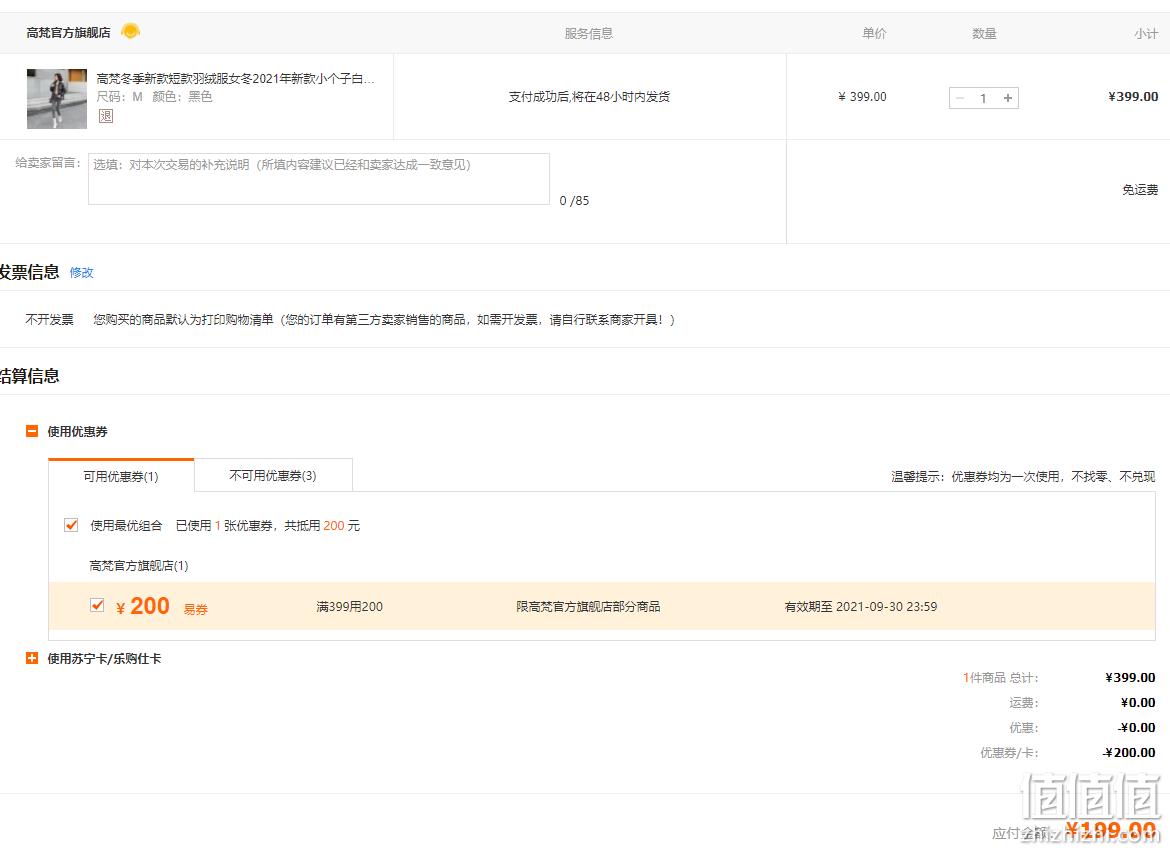Open the 高梵冬季新款短款羽绒服 product title
This screenshot has height=852, width=1170.
pyautogui.click(x=236, y=78)
